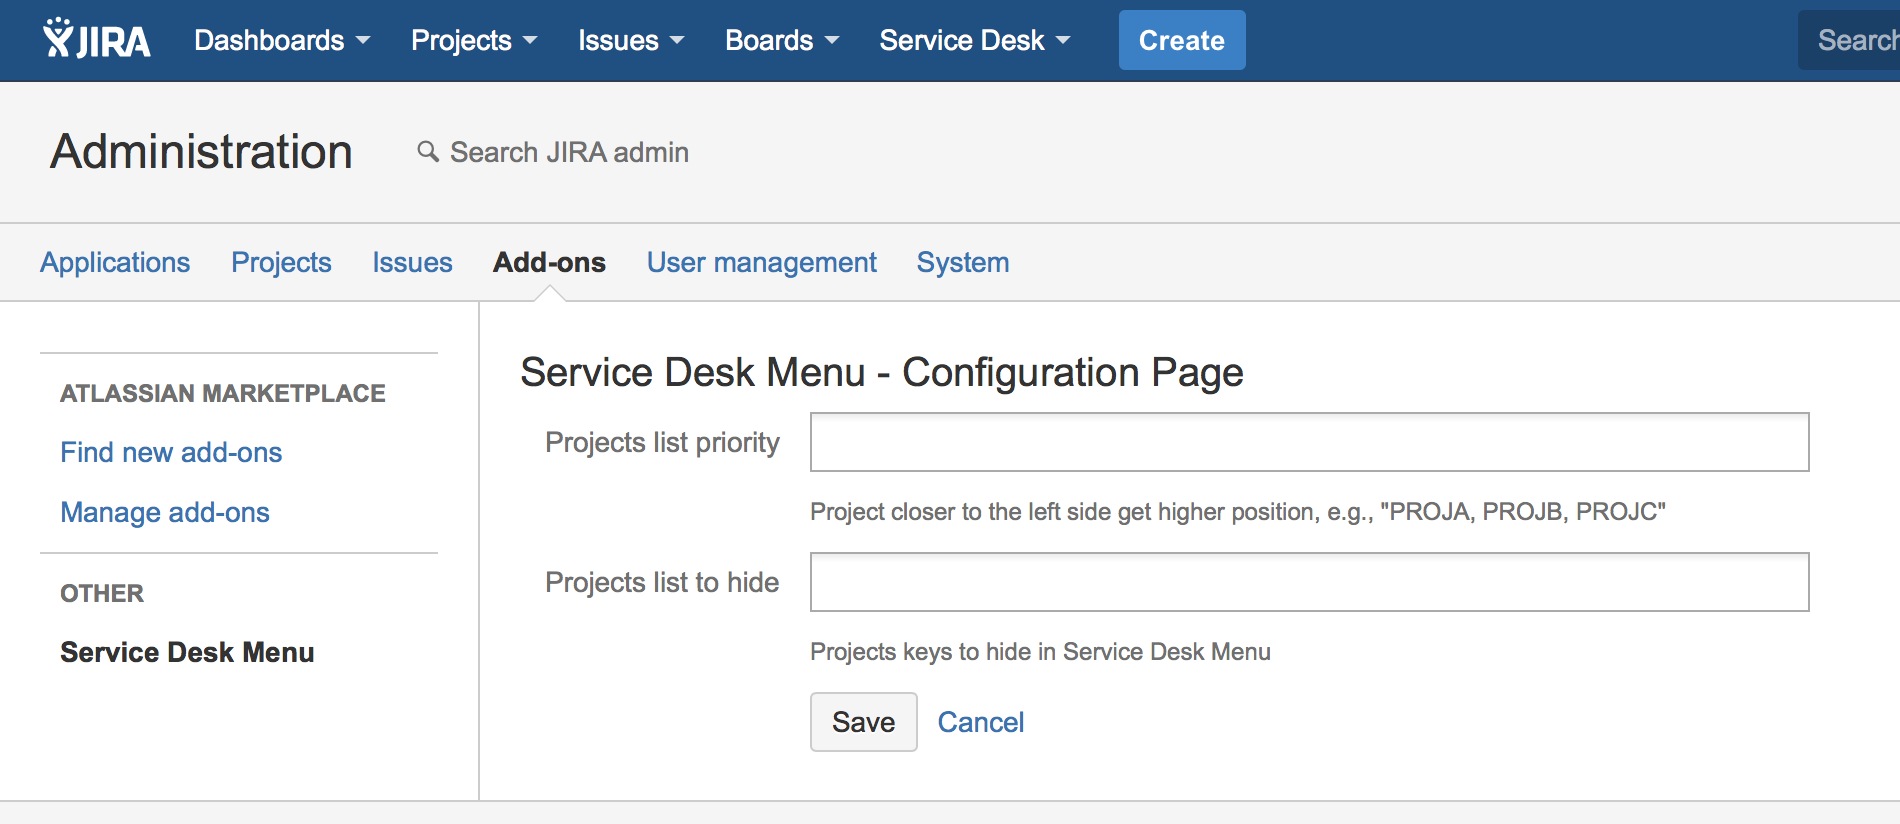Image resolution: width=1900 pixels, height=824 pixels.
Task: Click the OTHER section heading
Action: click(102, 593)
